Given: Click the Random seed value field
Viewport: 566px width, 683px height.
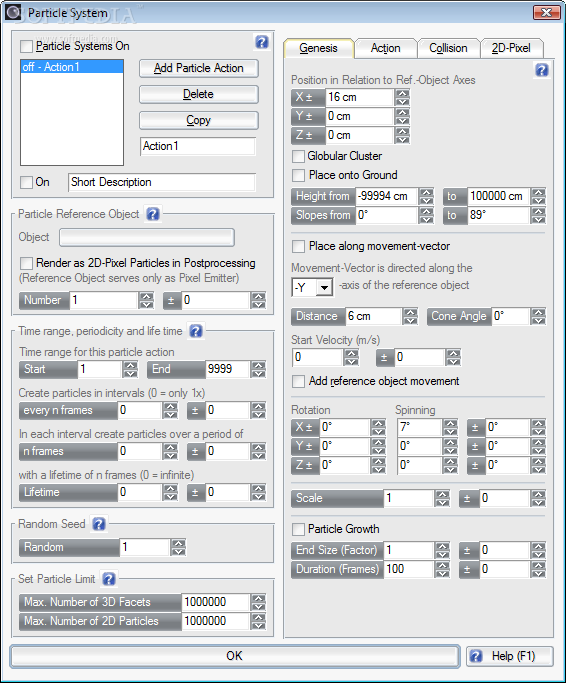Looking at the screenshot, I should pos(145,548).
